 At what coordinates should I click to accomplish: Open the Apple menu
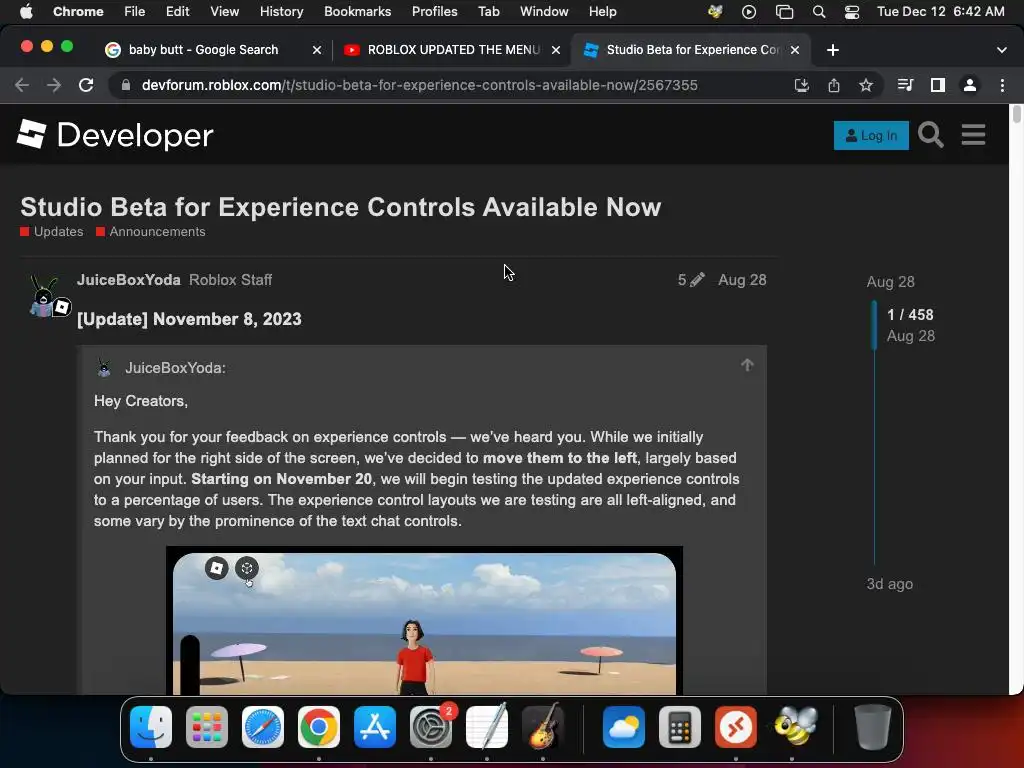pyautogui.click(x=26, y=12)
